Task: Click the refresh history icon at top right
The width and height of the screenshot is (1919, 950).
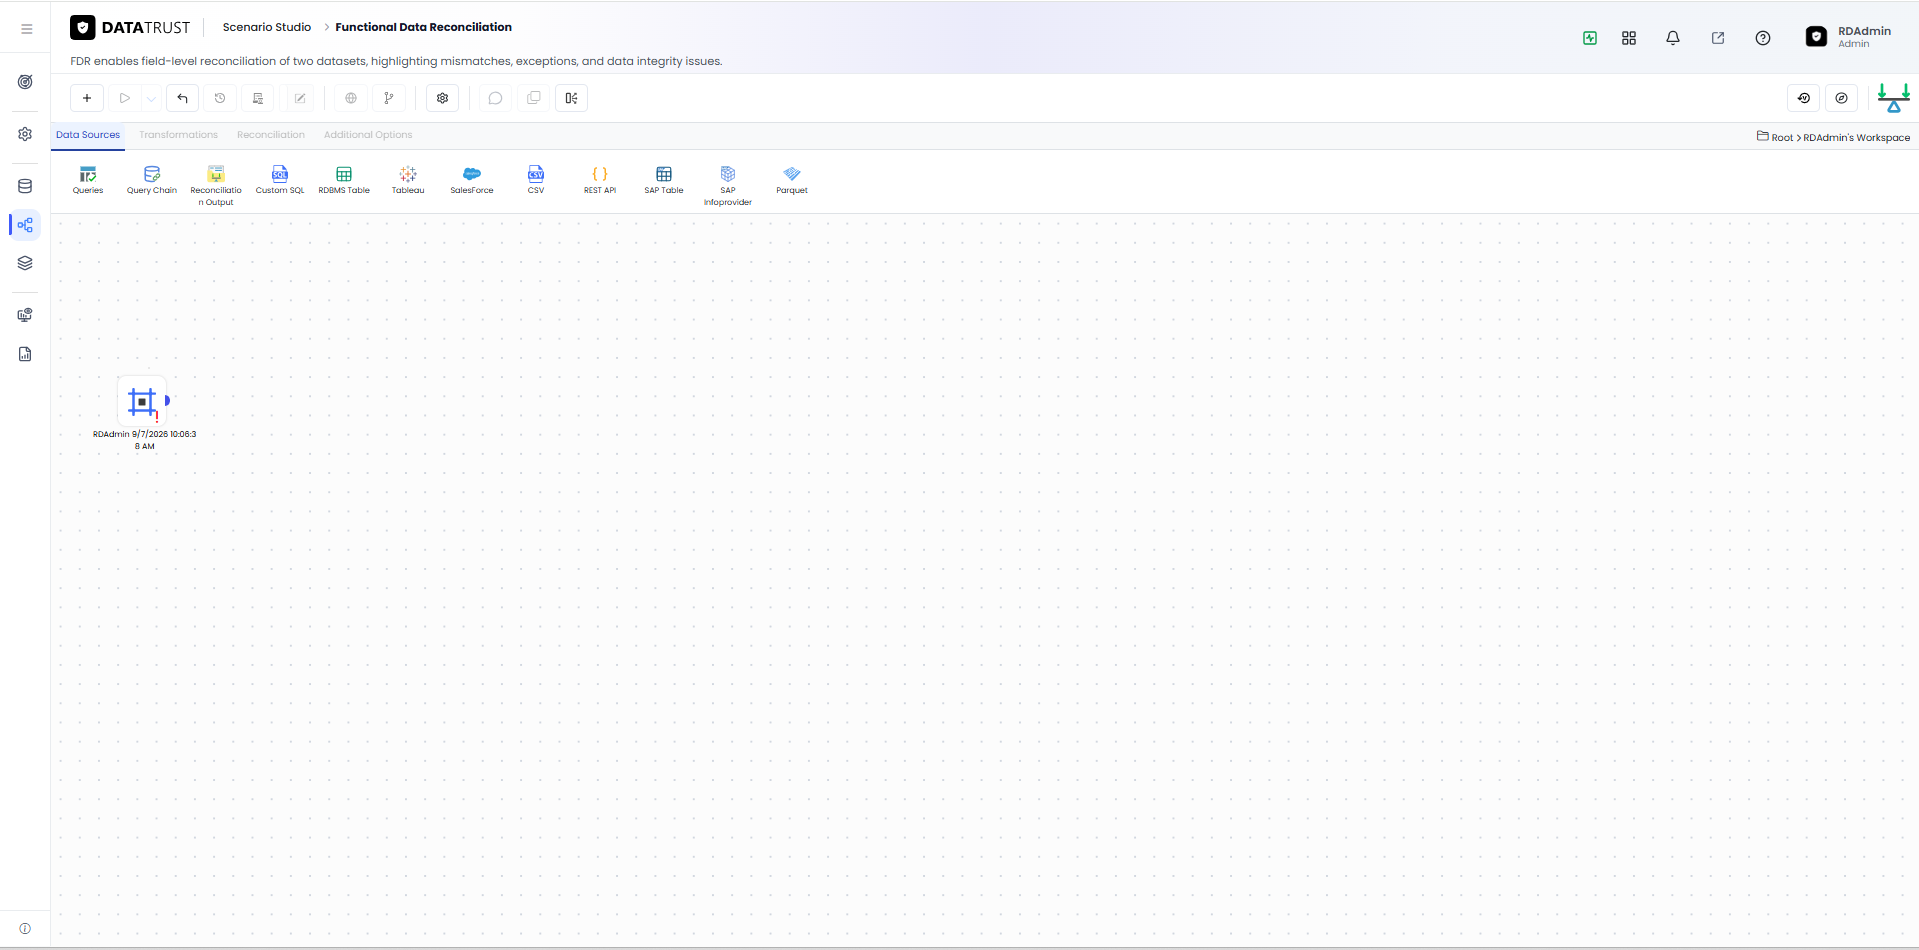Action: click(x=1804, y=98)
